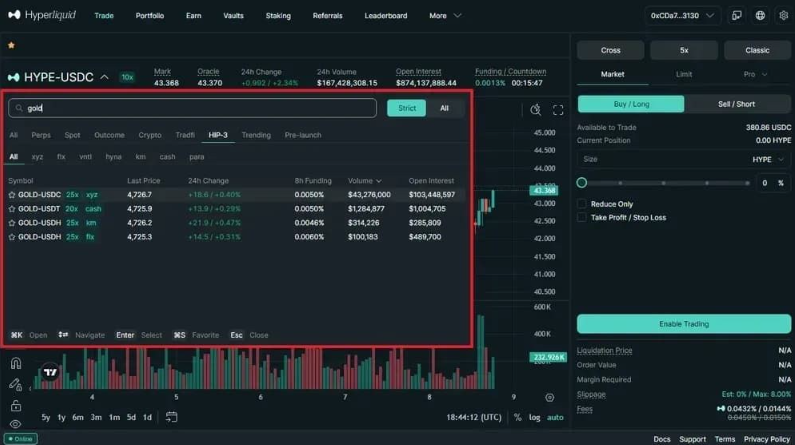Open the Trade page
This screenshot has width=795, height=445.
[x=104, y=16]
